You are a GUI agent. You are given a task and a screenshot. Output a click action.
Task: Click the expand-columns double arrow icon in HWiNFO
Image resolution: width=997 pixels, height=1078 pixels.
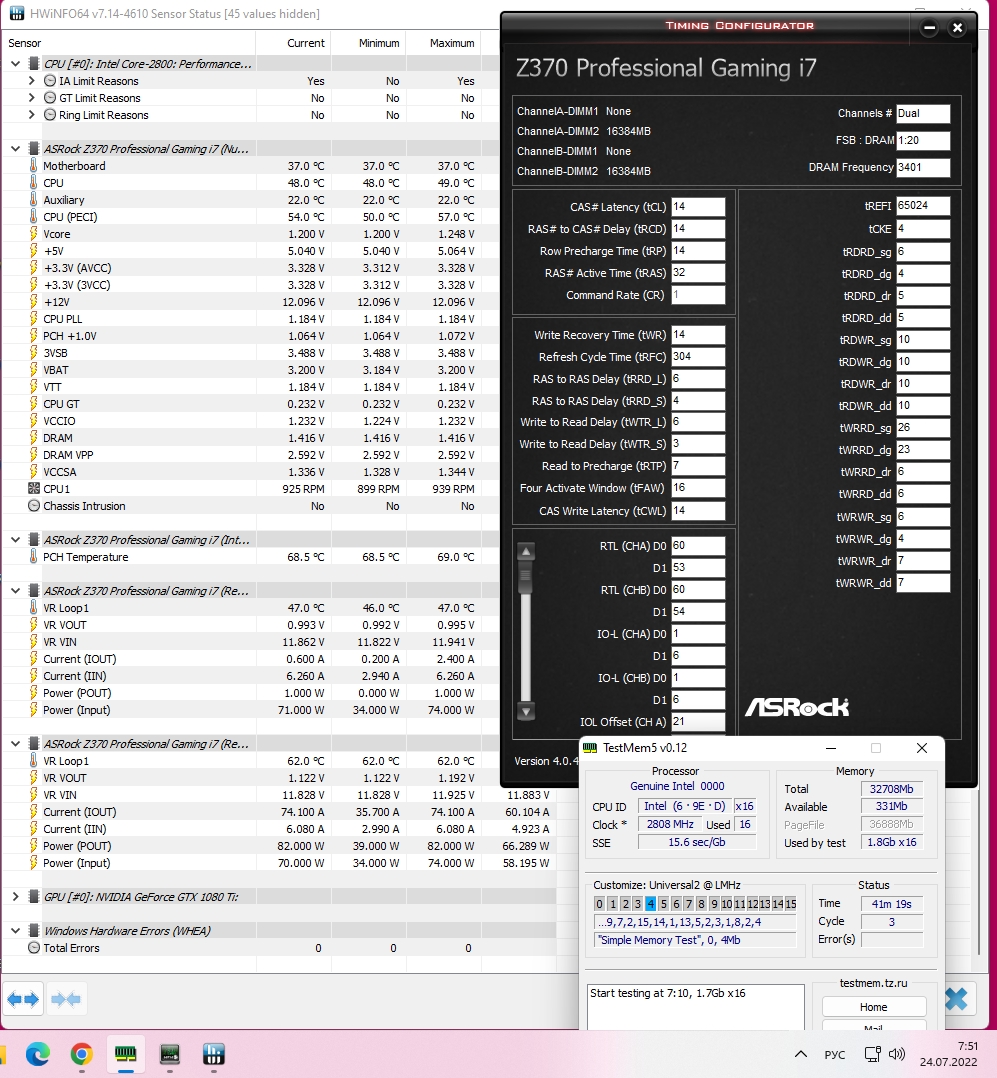click(23, 999)
